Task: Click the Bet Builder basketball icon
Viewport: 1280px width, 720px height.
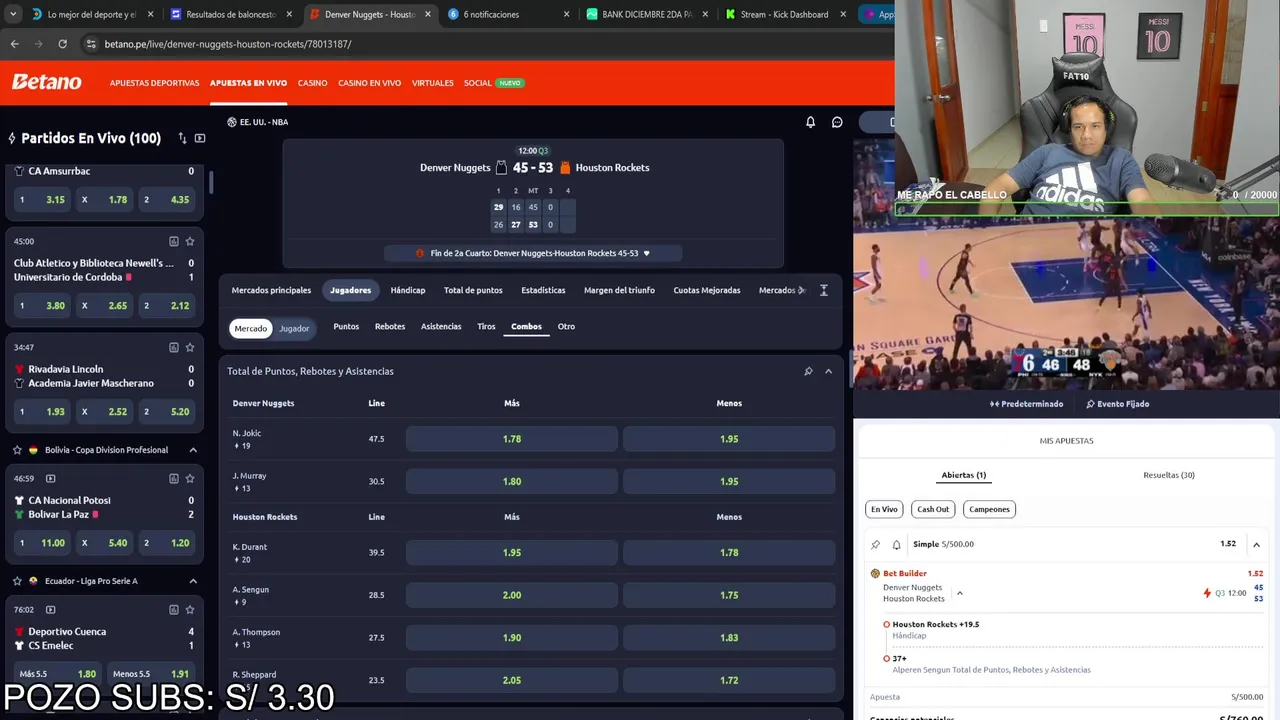Action: 875,573
